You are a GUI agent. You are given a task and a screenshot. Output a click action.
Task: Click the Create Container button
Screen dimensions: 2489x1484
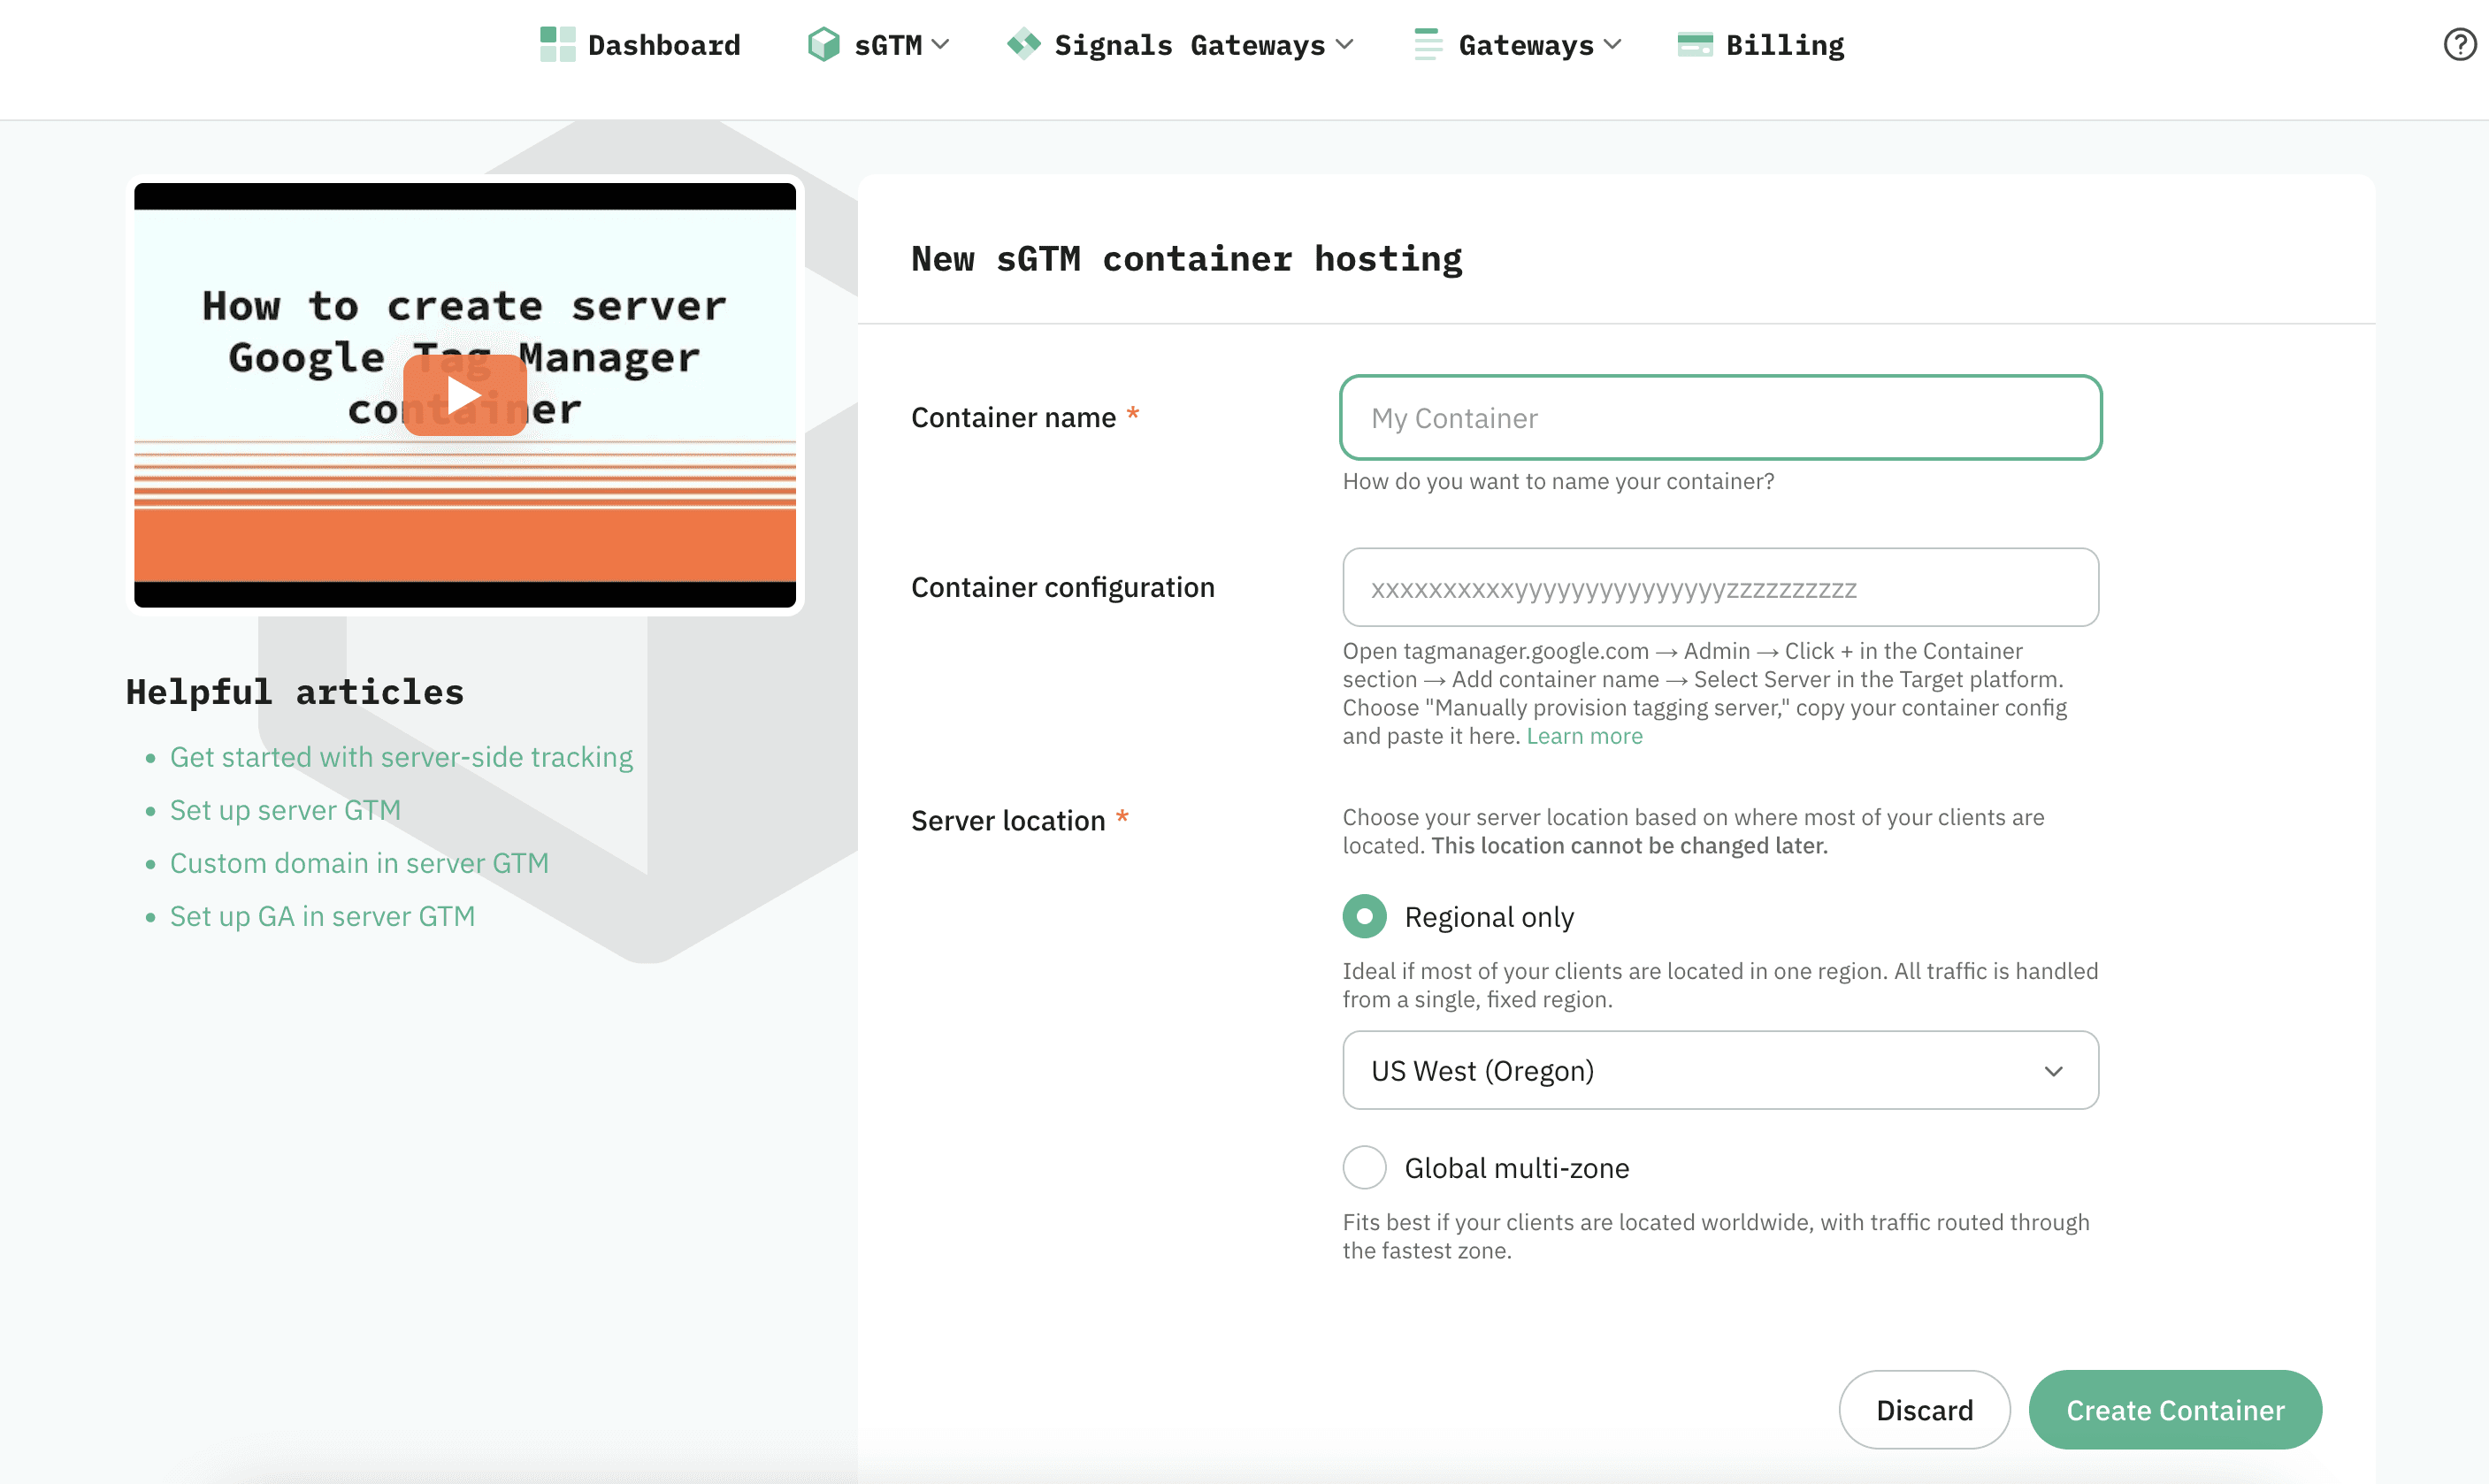(x=2175, y=1410)
